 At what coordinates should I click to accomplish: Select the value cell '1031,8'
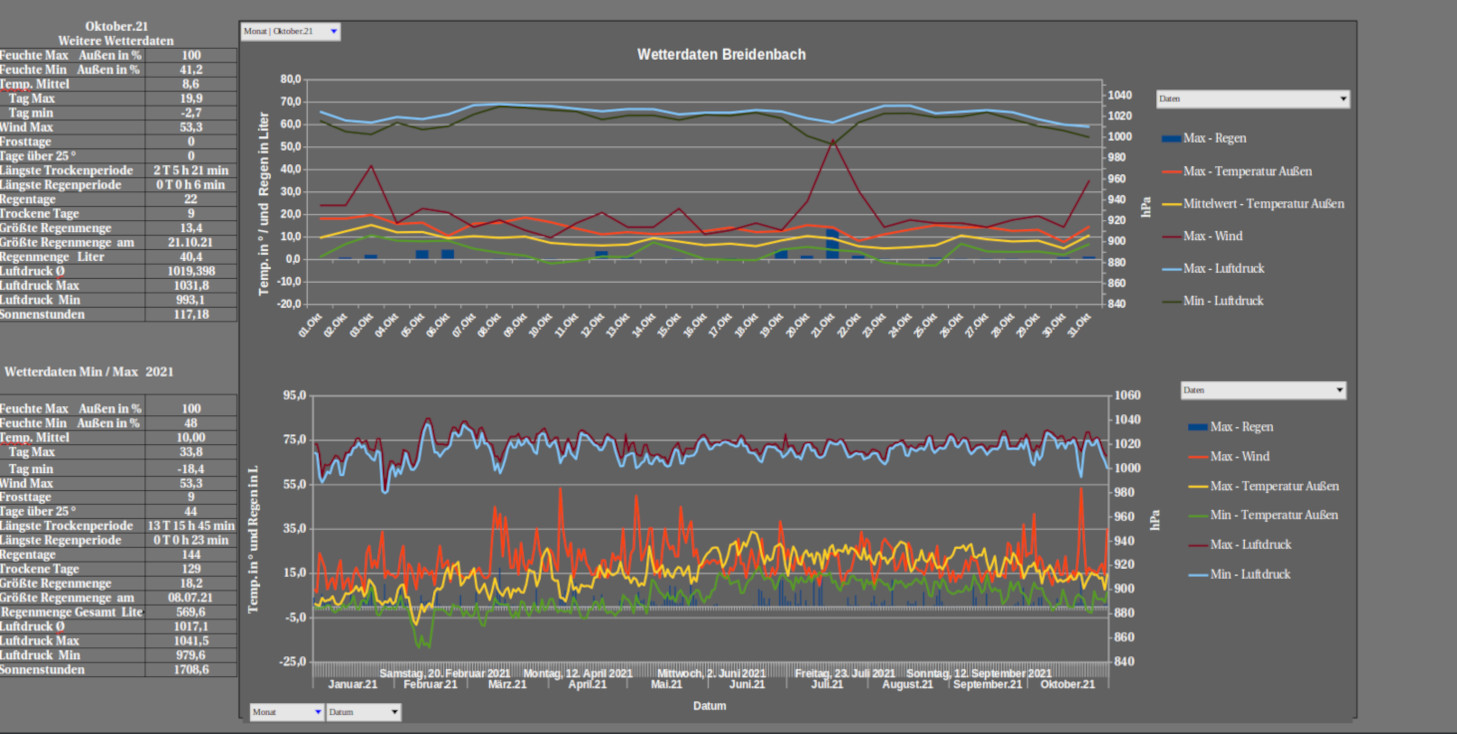pos(191,286)
